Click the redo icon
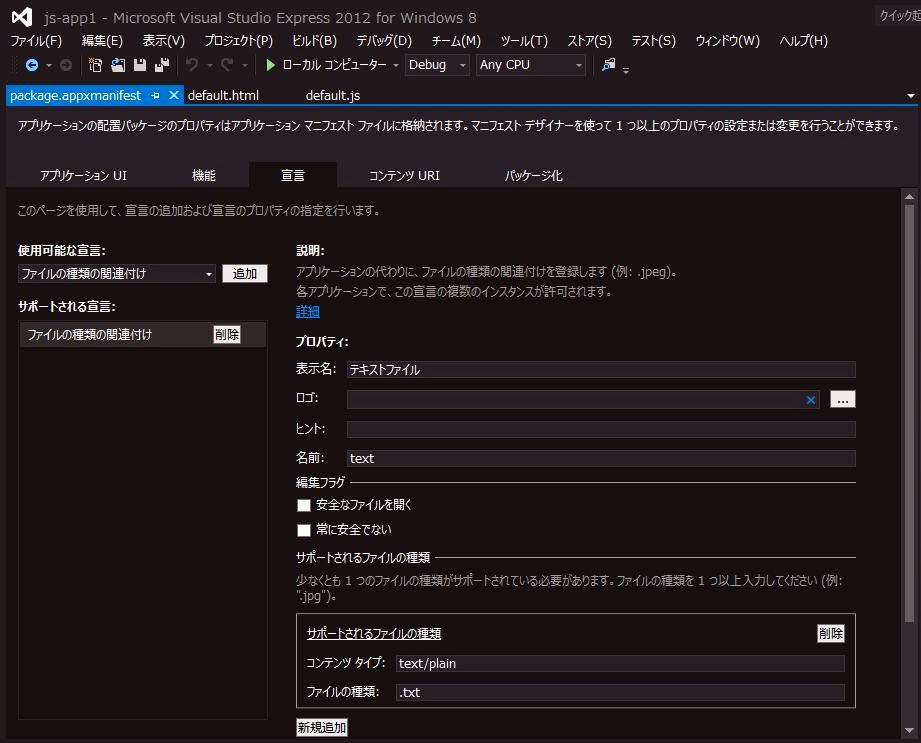 [x=227, y=65]
